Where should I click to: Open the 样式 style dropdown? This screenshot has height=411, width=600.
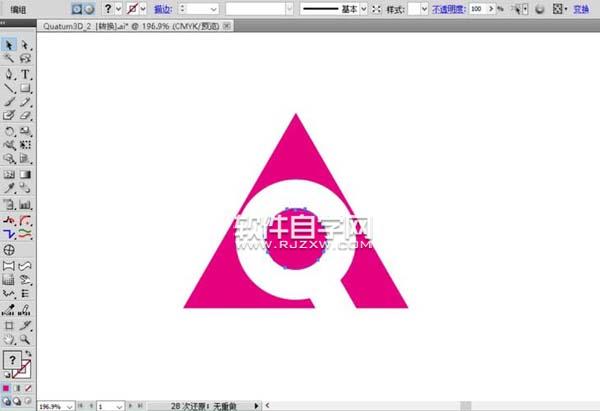tap(424, 9)
